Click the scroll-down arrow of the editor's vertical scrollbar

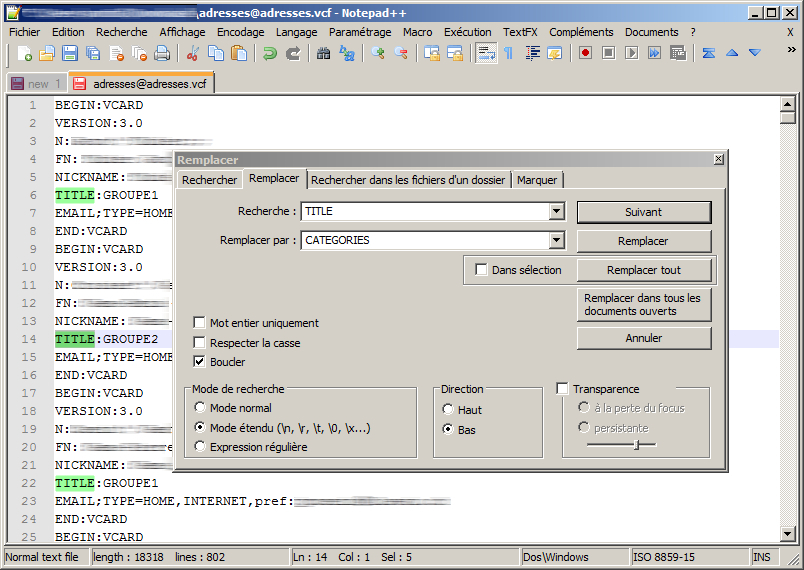[x=787, y=535]
